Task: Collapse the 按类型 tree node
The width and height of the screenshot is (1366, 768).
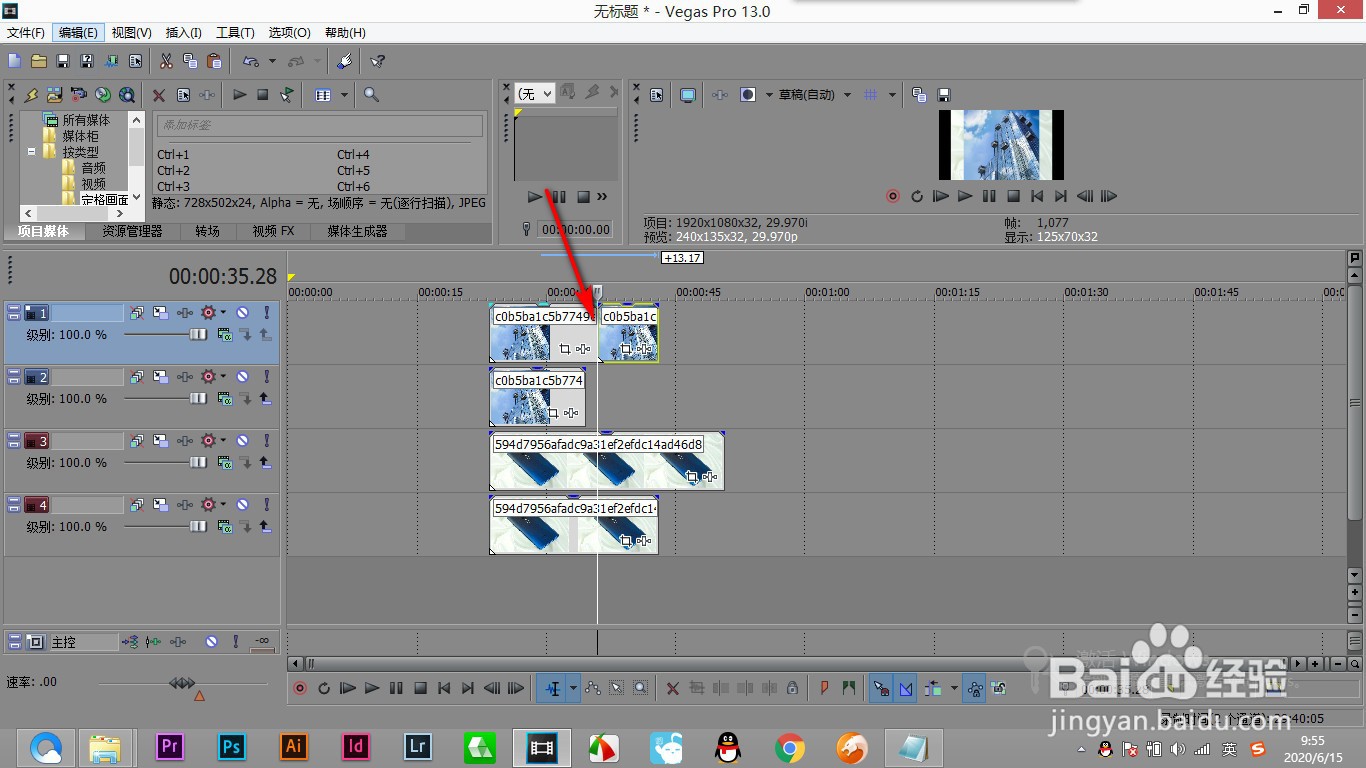Action: click(x=31, y=152)
